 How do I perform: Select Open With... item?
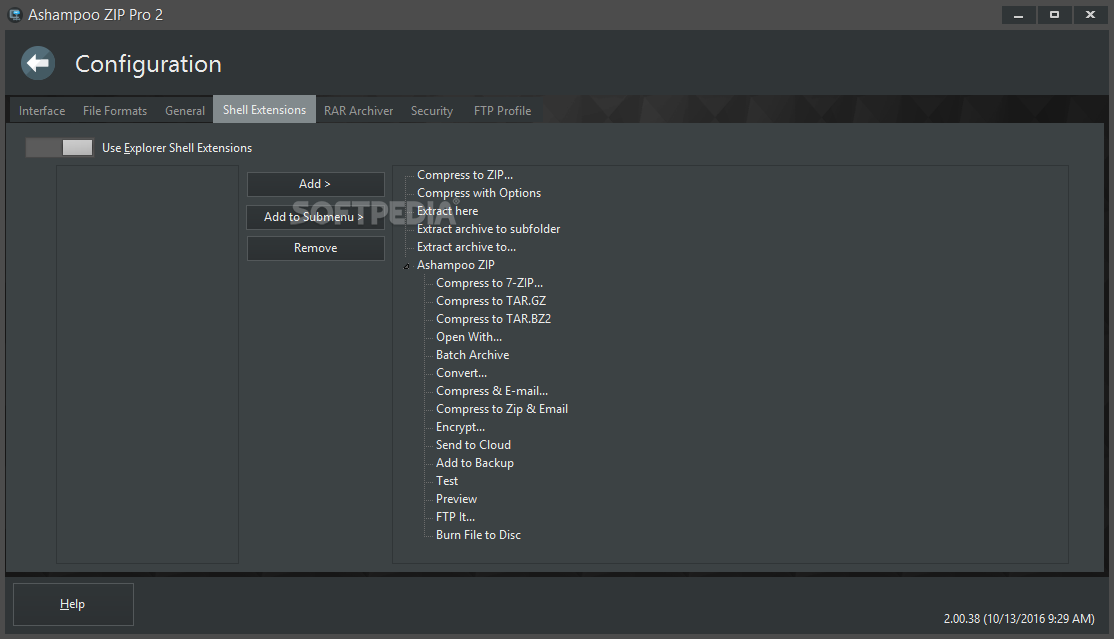click(469, 337)
